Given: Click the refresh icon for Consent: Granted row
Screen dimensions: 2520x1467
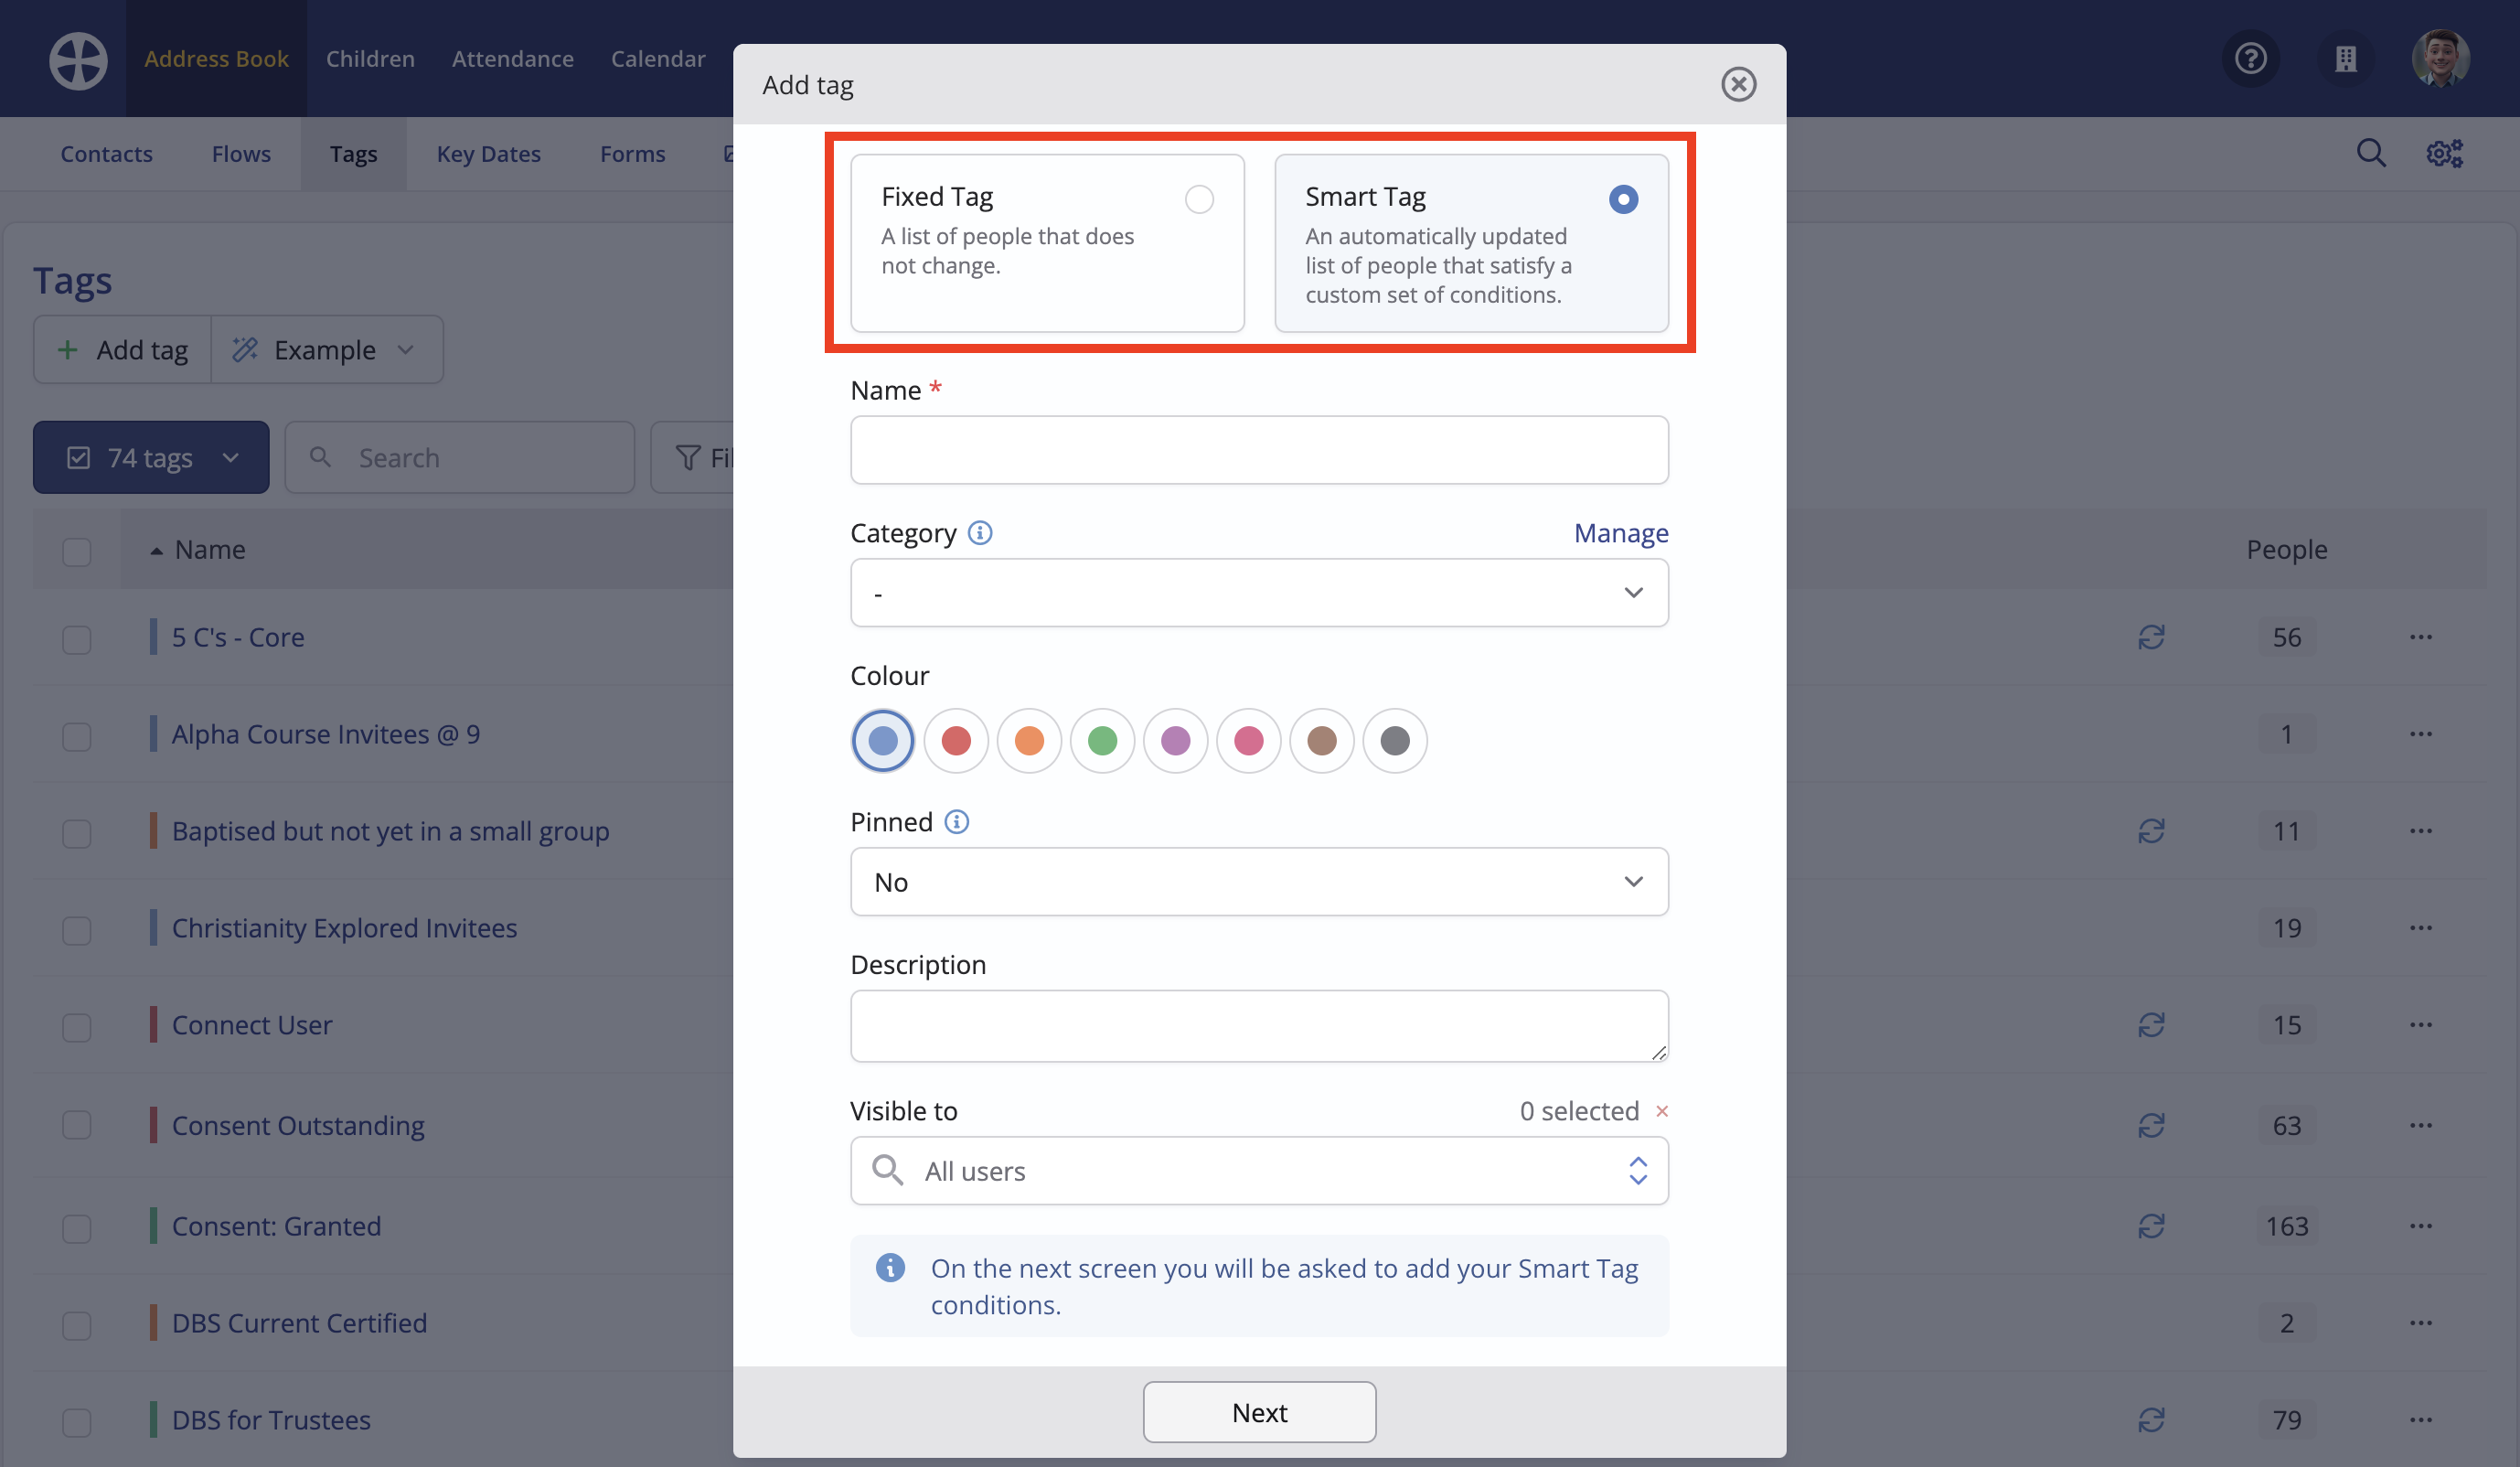Looking at the screenshot, I should pos(2151,1226).
